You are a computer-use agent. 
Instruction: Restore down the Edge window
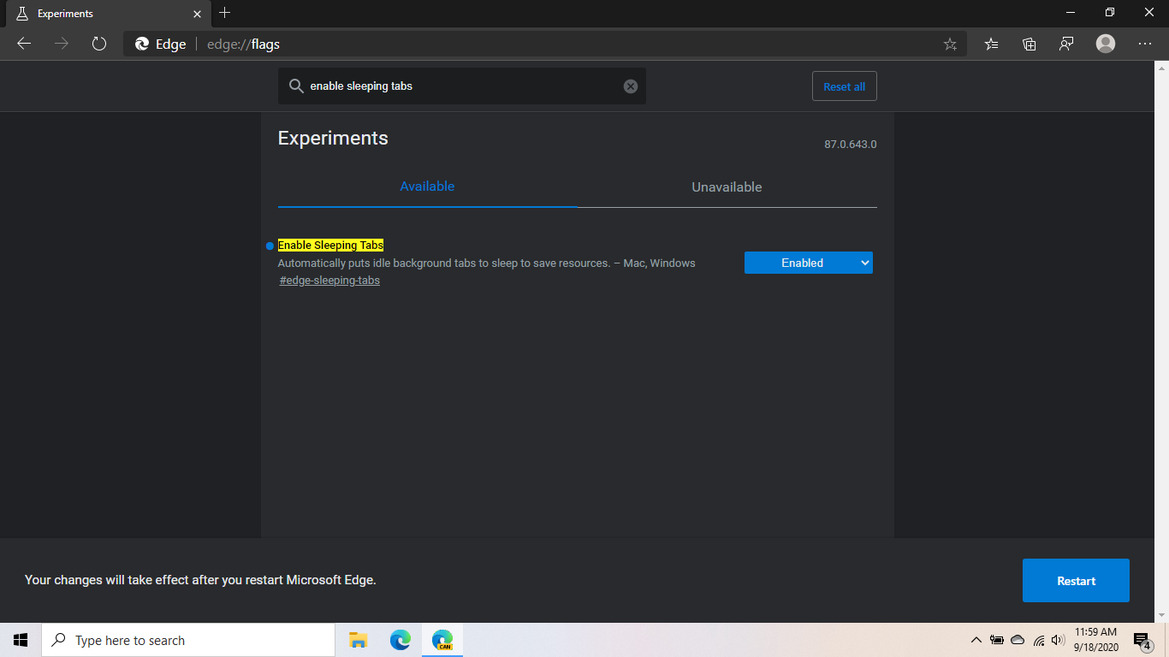(x=1109, y=13)
